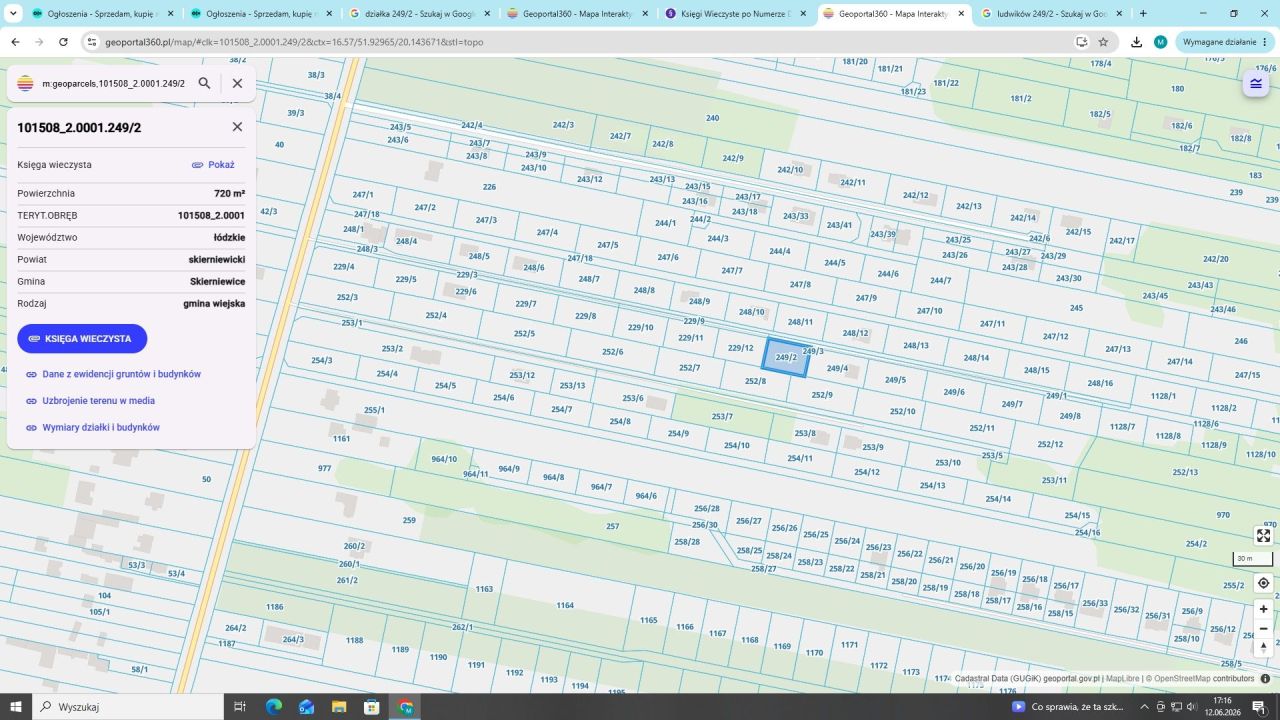This screenshot has width=1280, height=720.
Task: Open the Windows Start menu
Action: click(15, 707)
